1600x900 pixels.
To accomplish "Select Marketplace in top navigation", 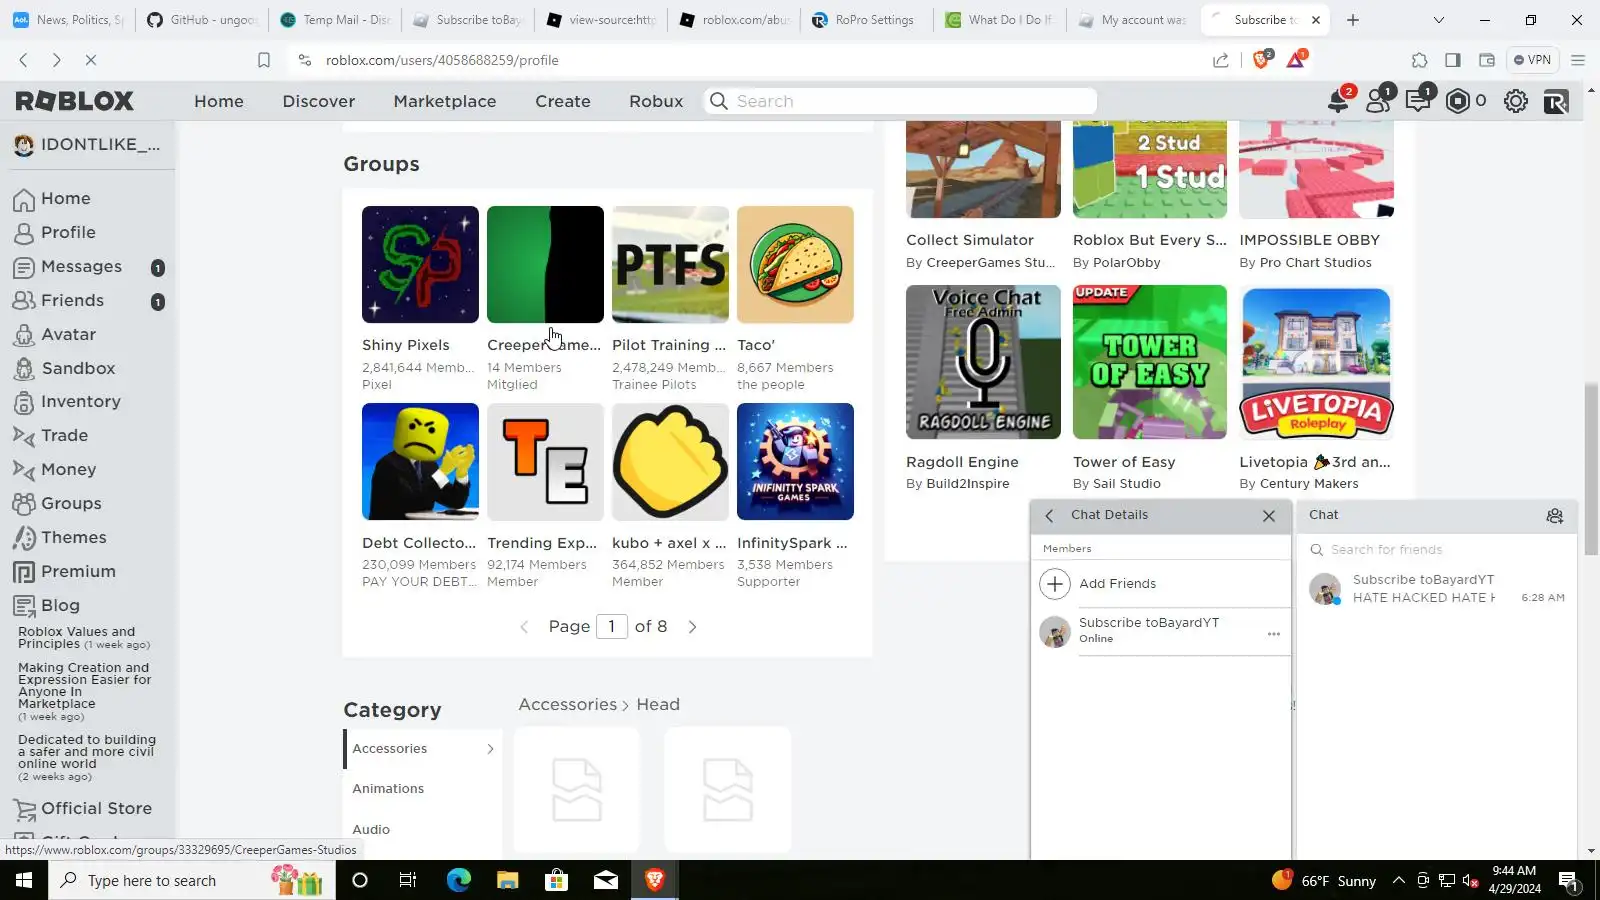I will (x=445, y=101).
